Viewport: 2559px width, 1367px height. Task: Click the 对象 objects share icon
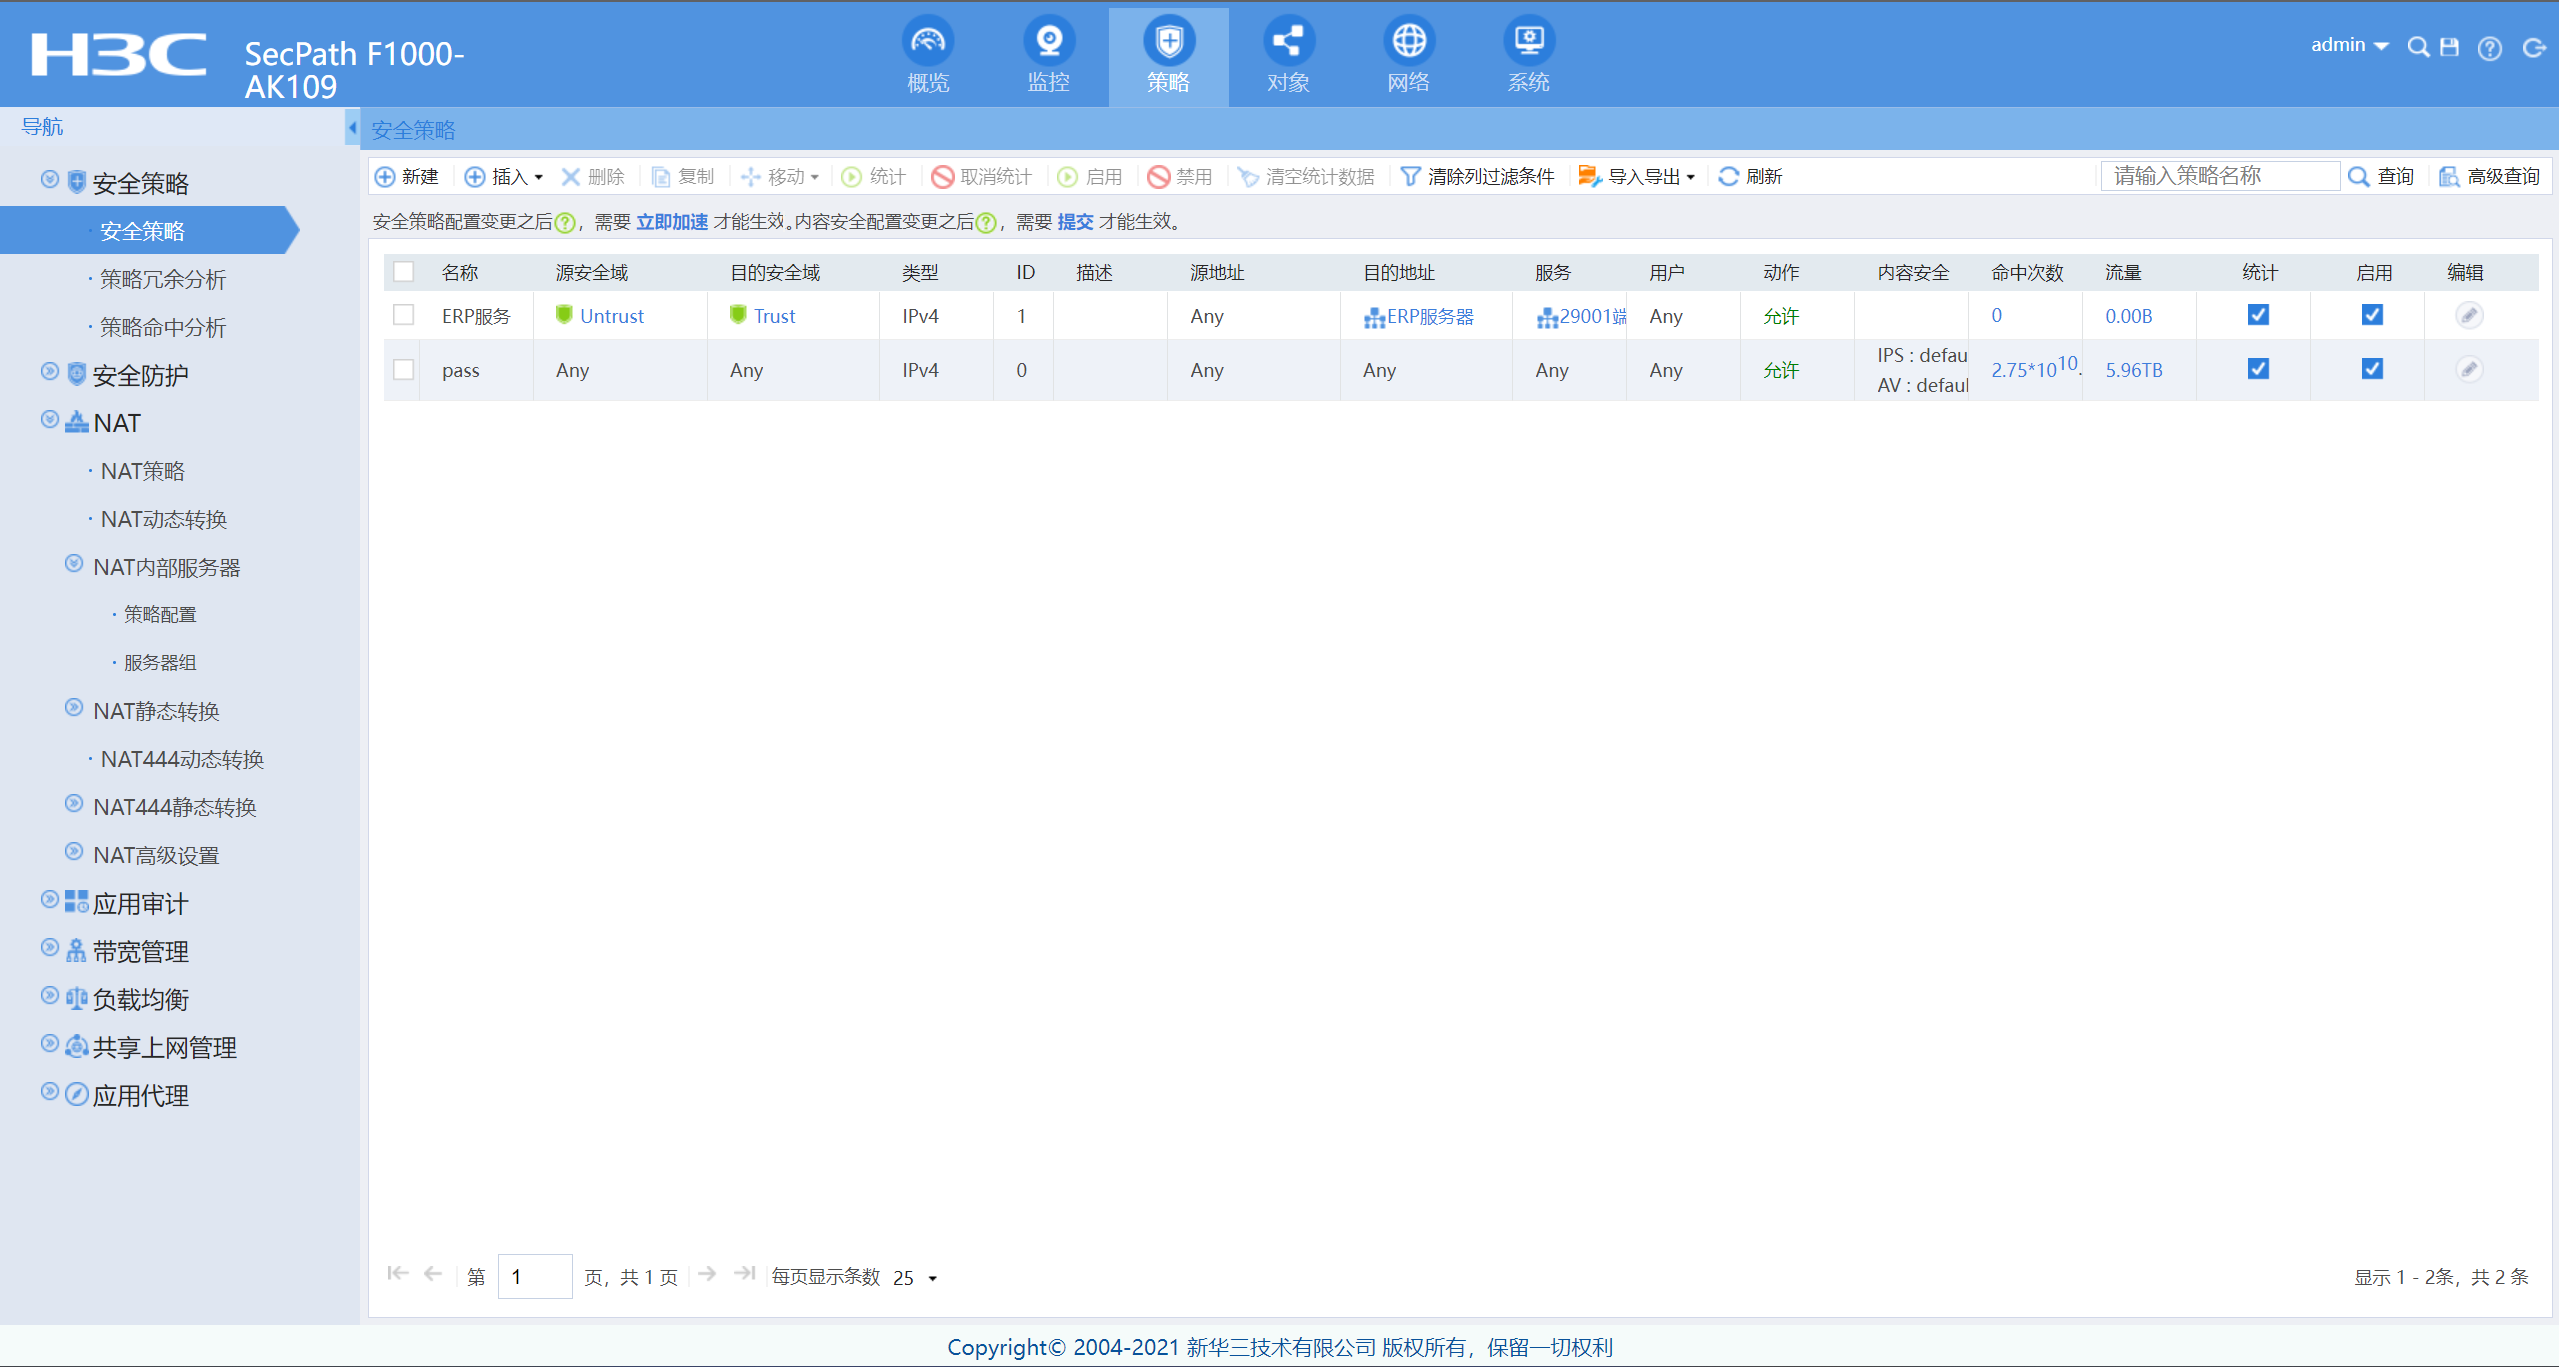coord(1288,42)
